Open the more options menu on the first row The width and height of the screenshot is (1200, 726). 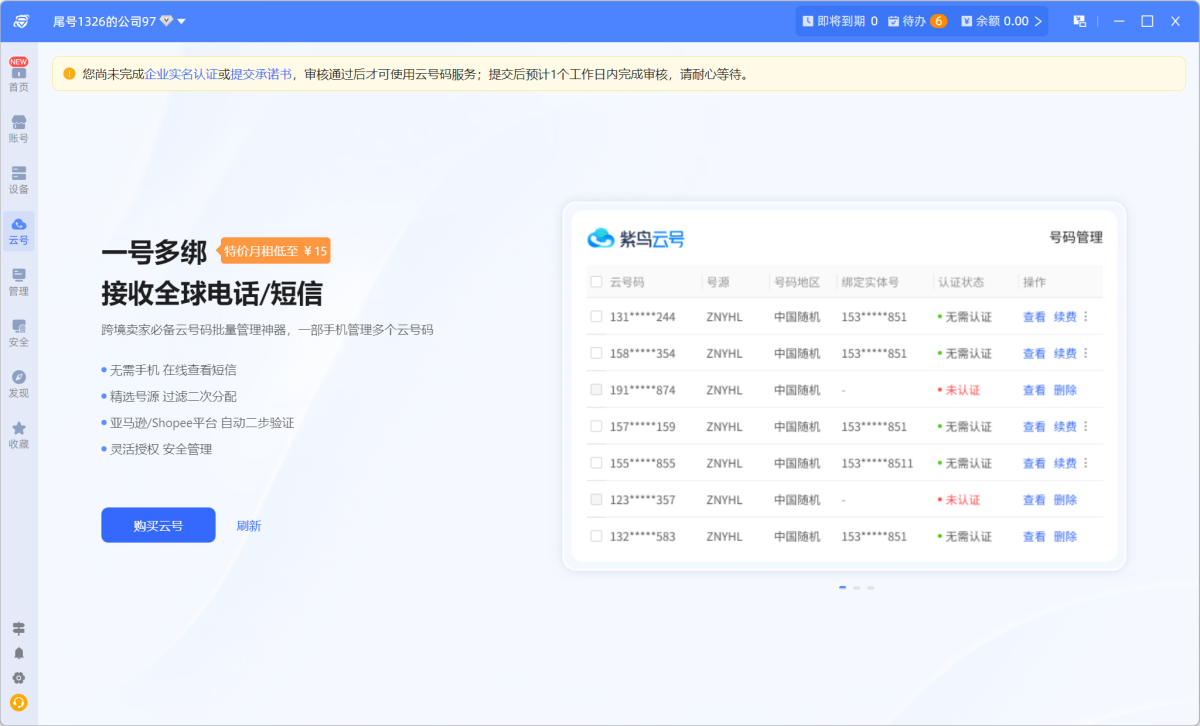point(1087,316)
